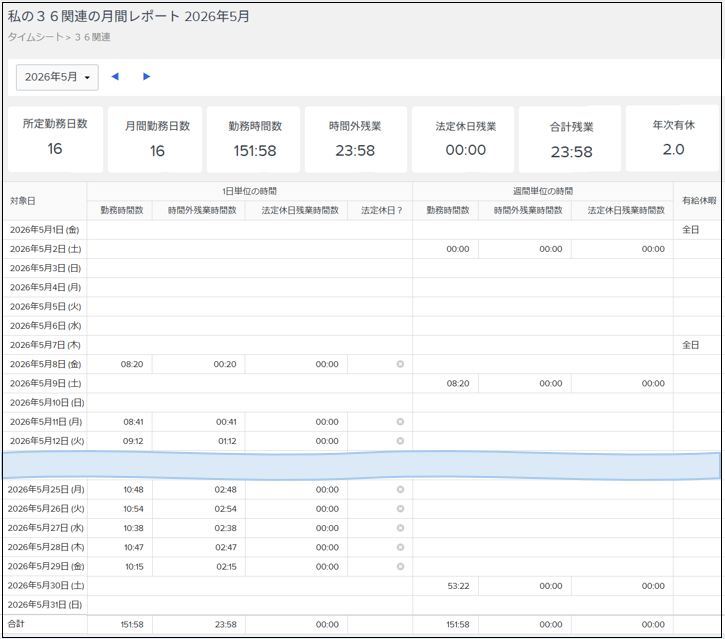The height and width of the screenshot is (639, 725).
Task: Select the 時間外残業 23:58 summary card
Action: (356, 139)
